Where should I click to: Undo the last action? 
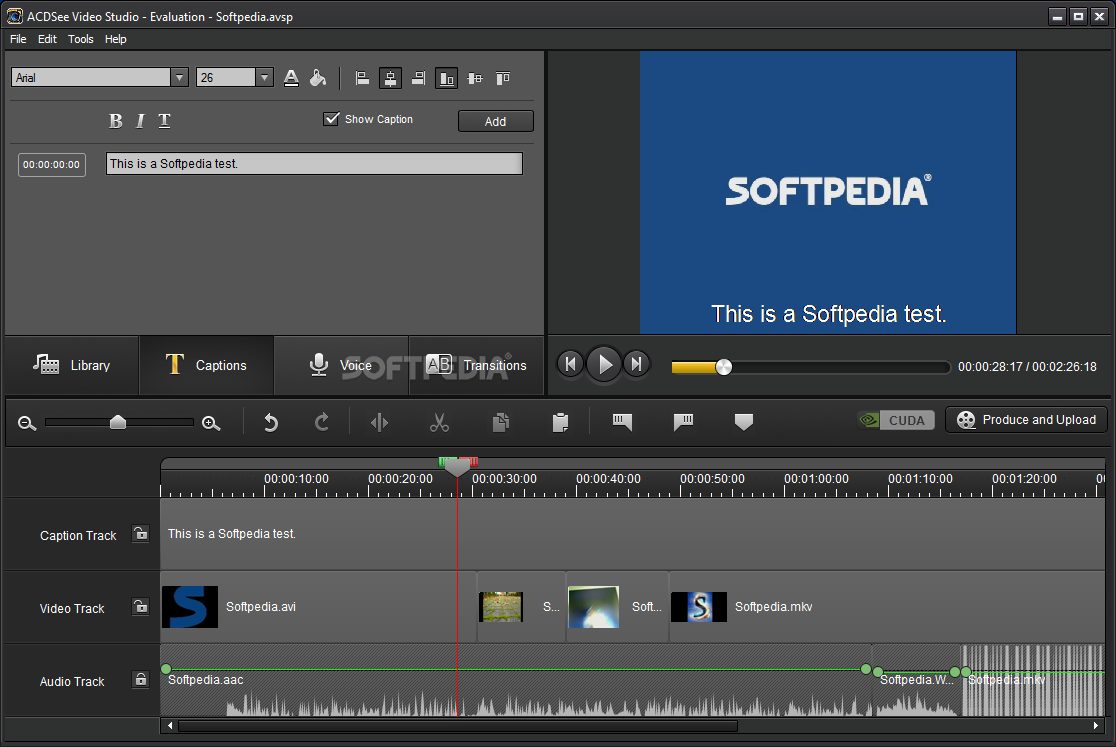click(x=270, y=423)
